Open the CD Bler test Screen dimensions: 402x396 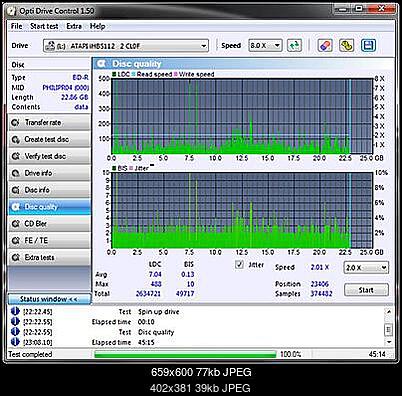pos(49,224)
